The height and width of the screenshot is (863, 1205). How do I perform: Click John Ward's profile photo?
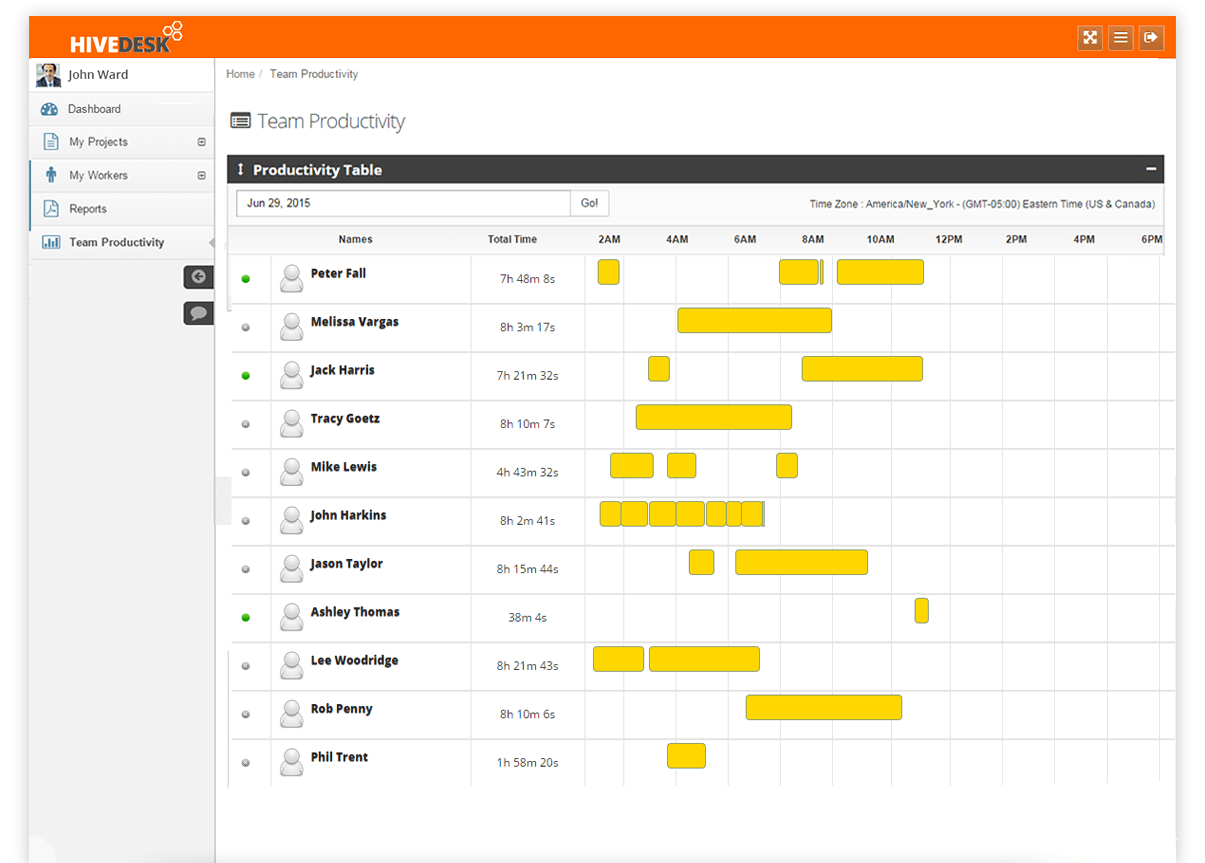click(48, 75)
